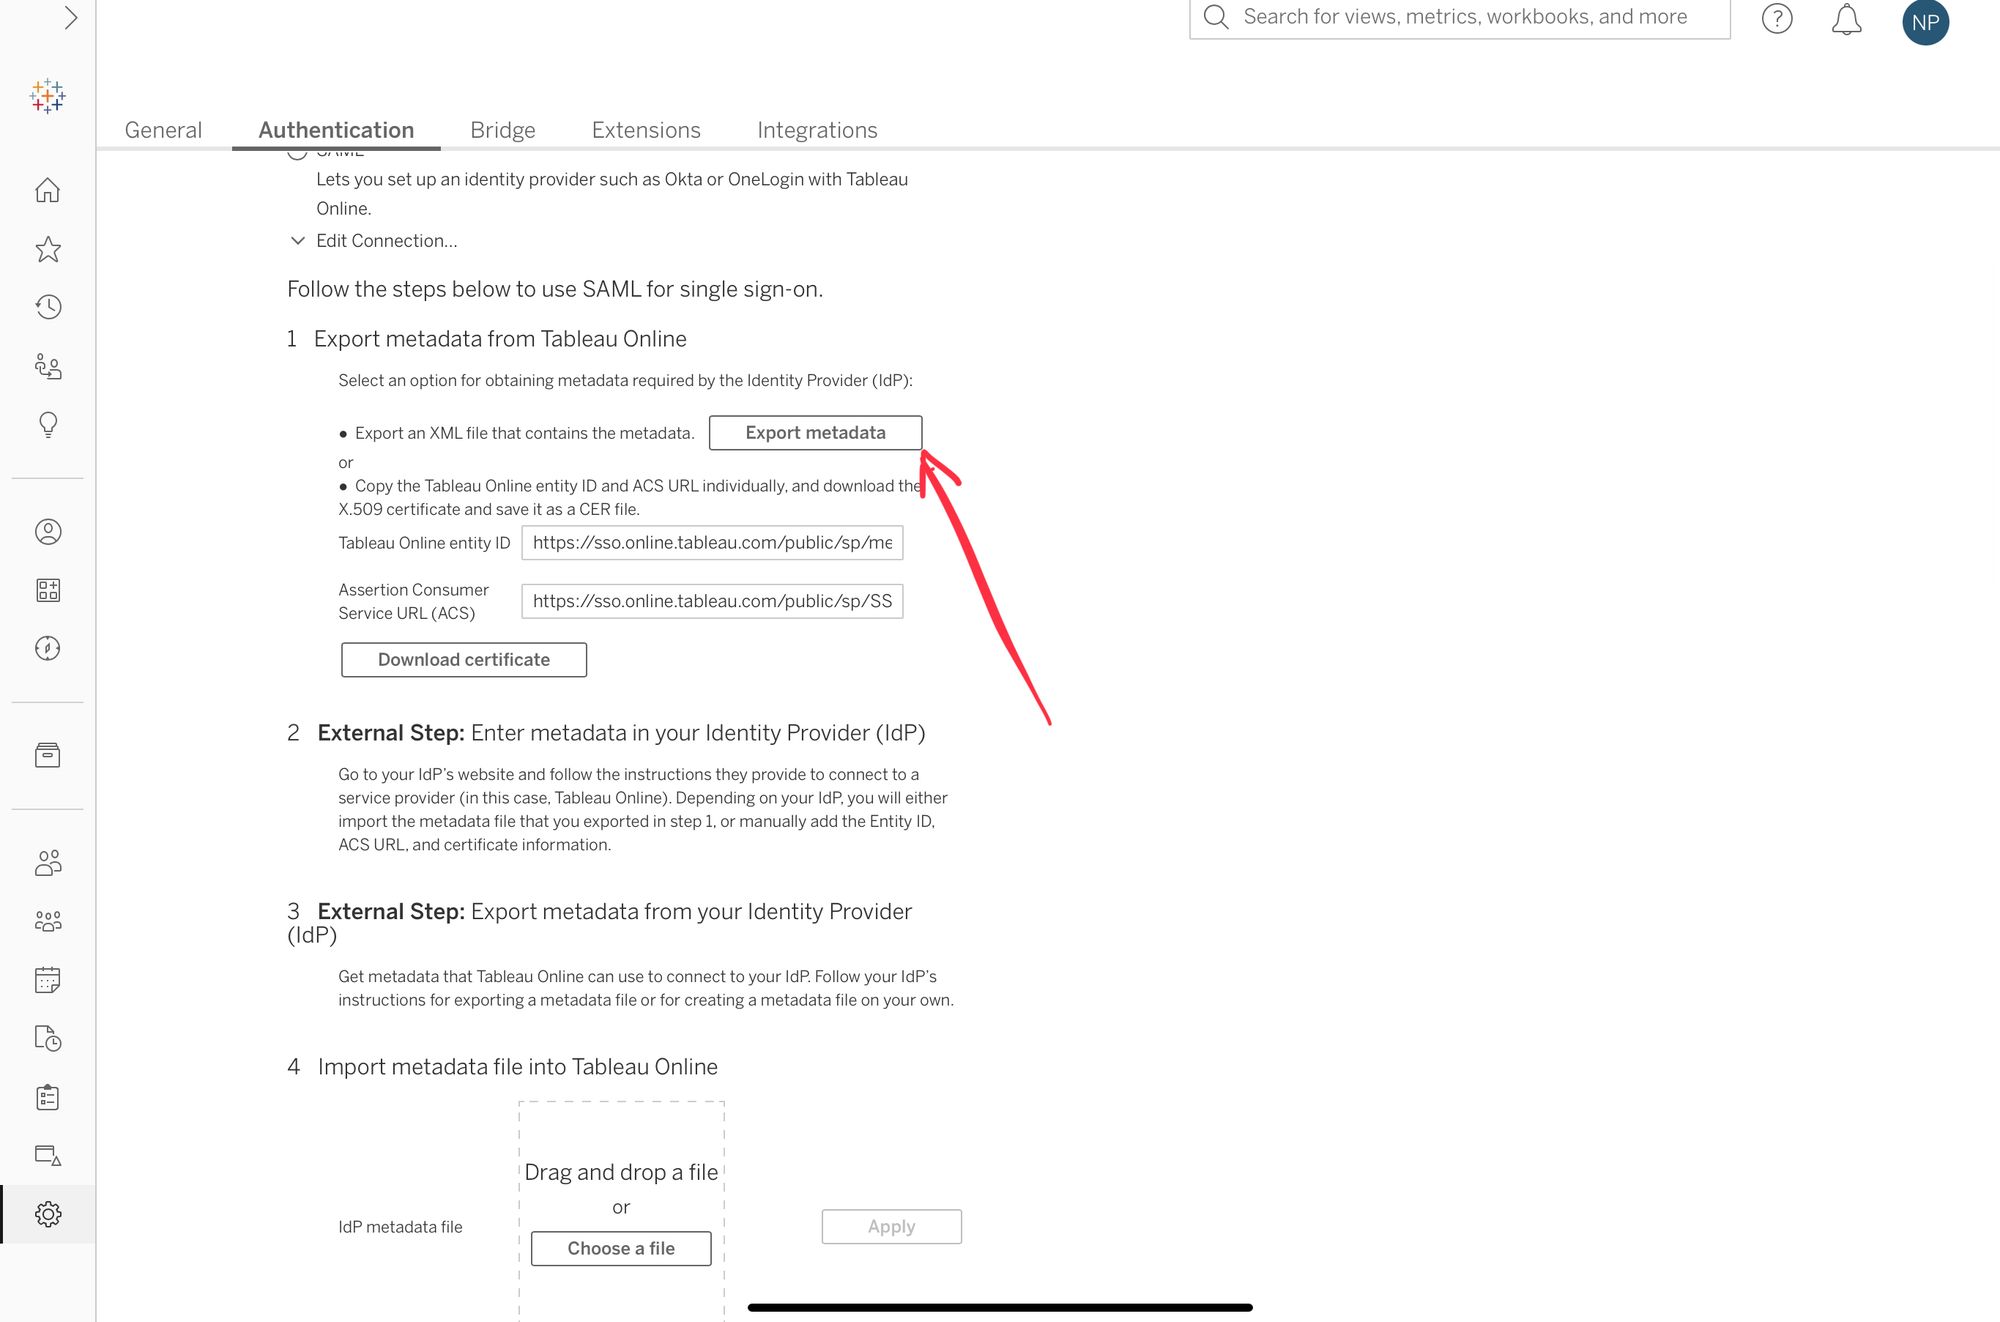Click the Download certificate button
This screenshot has width=2000, height=1322.
pos(464,660)
